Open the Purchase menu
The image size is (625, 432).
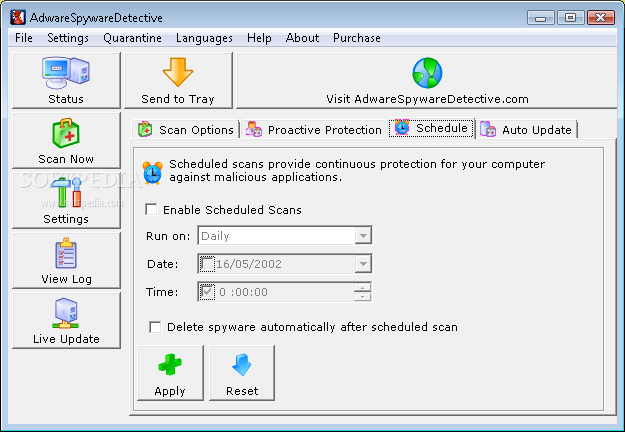[357, 38]
